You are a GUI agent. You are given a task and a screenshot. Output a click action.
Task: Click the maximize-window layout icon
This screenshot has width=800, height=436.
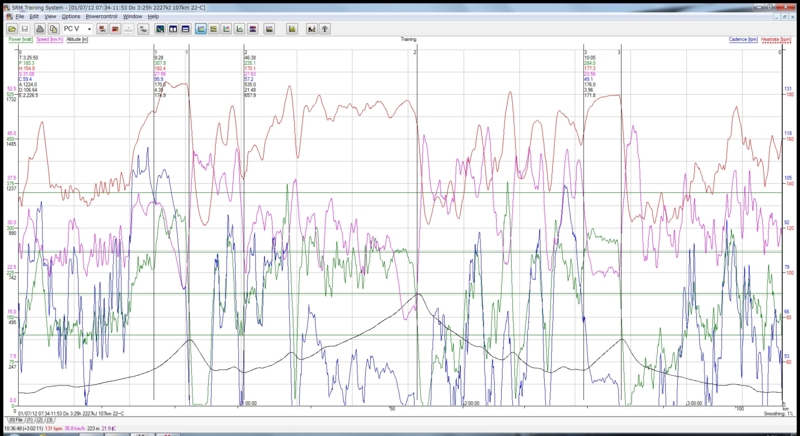click(160, 29)
